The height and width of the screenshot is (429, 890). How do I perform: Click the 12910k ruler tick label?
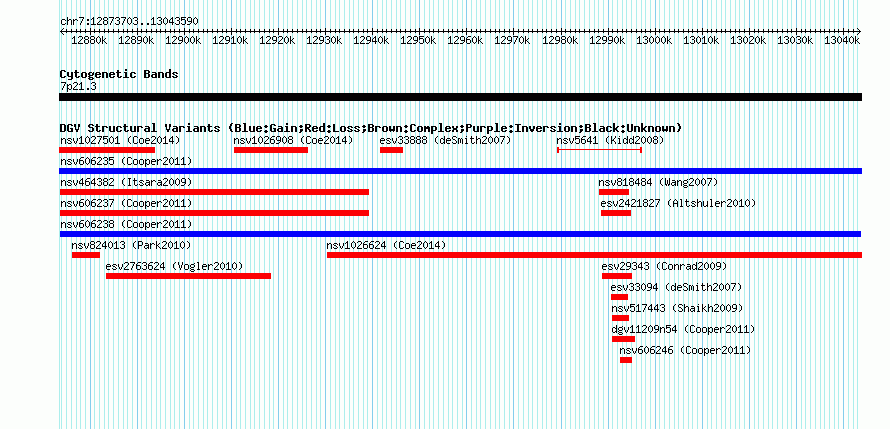[230, 41]
